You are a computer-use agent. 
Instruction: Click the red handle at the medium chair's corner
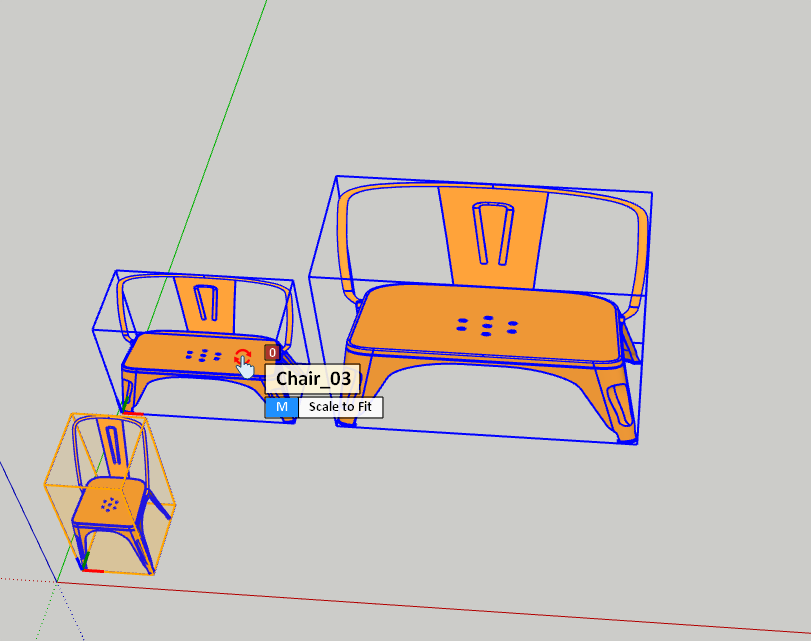[132, 413]
